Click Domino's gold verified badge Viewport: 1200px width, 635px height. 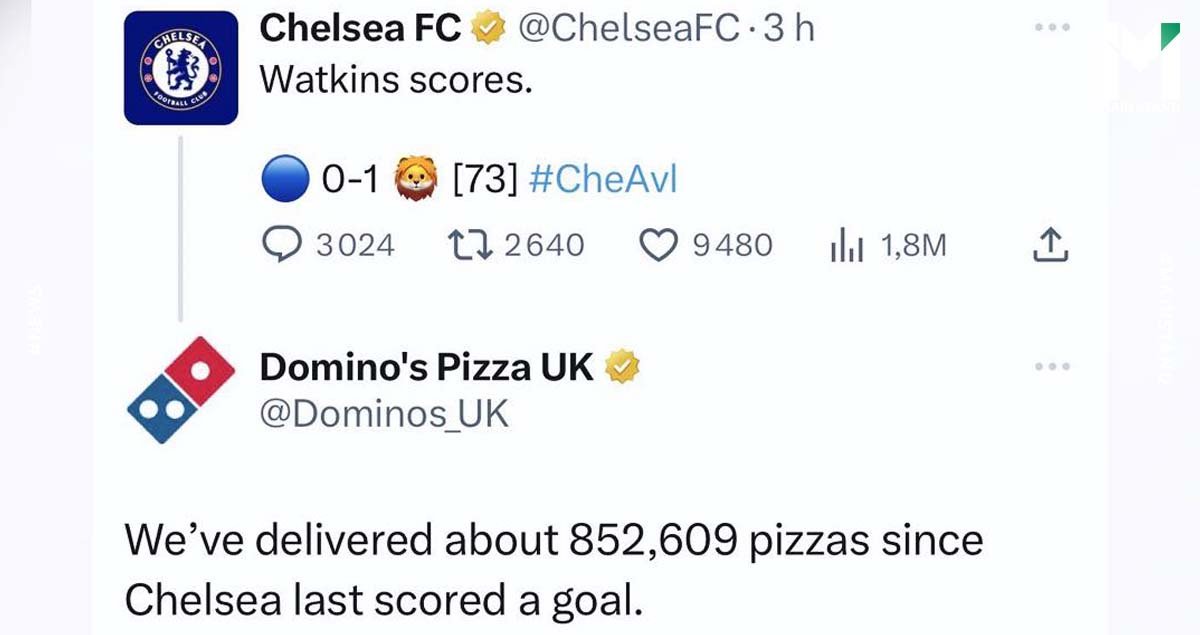pos(621,367)
